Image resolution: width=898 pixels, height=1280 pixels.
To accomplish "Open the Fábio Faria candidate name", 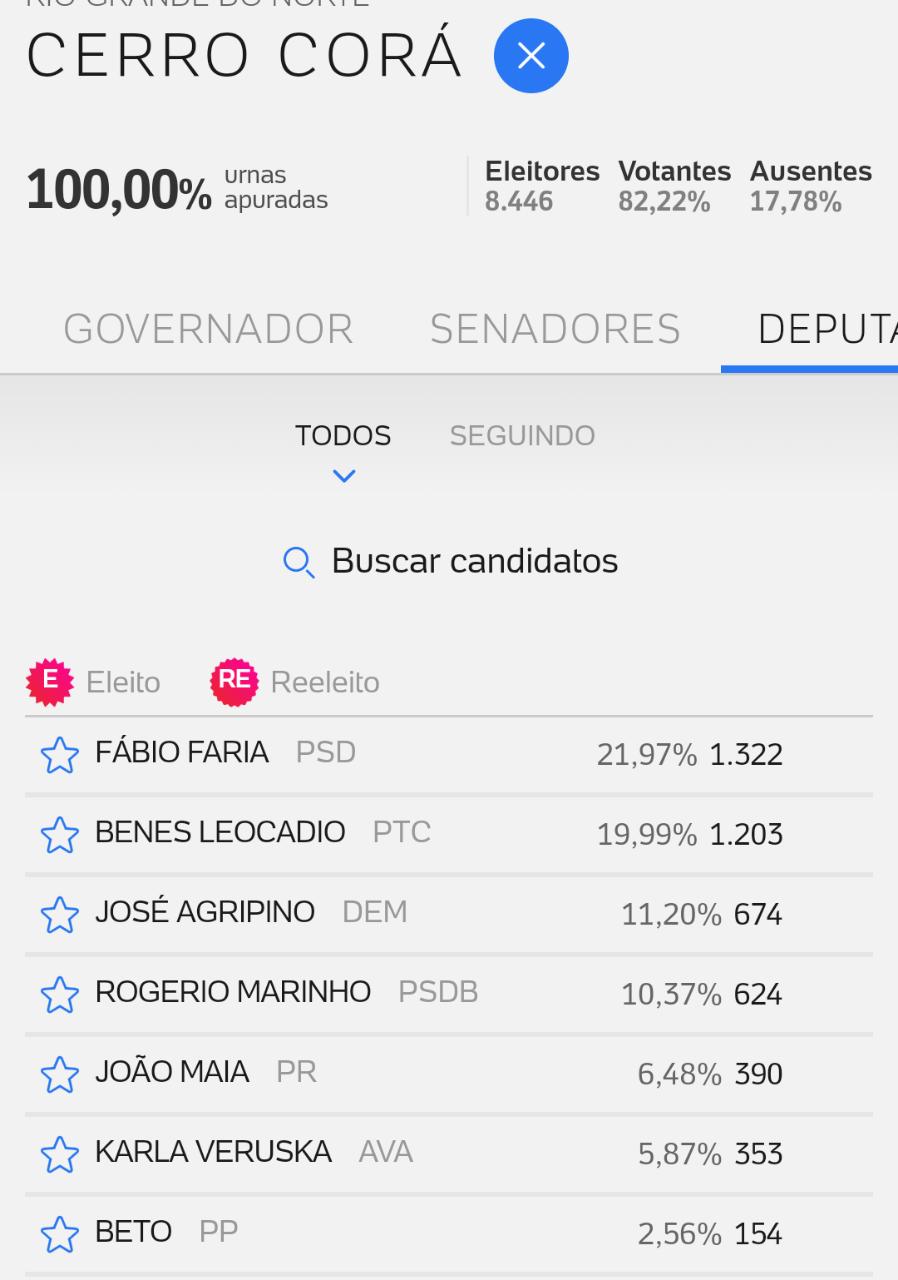I will point(182,752).
